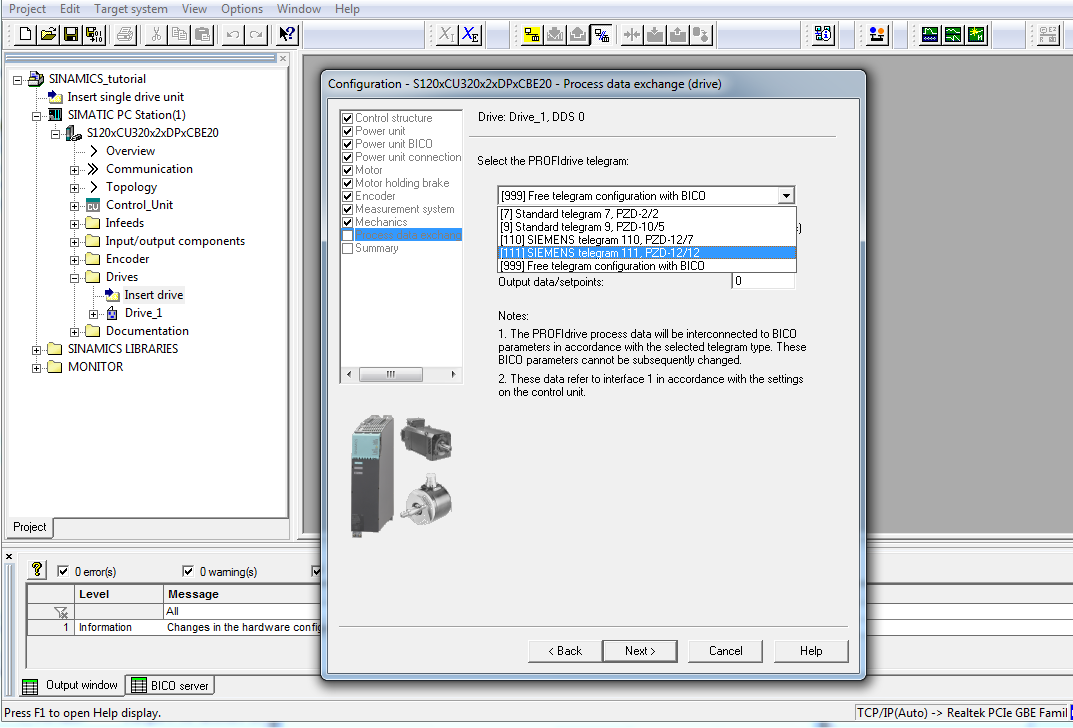Switch to the BICO server tab
This screenshot has width=1073, height=728.
[x=170, y=686]
